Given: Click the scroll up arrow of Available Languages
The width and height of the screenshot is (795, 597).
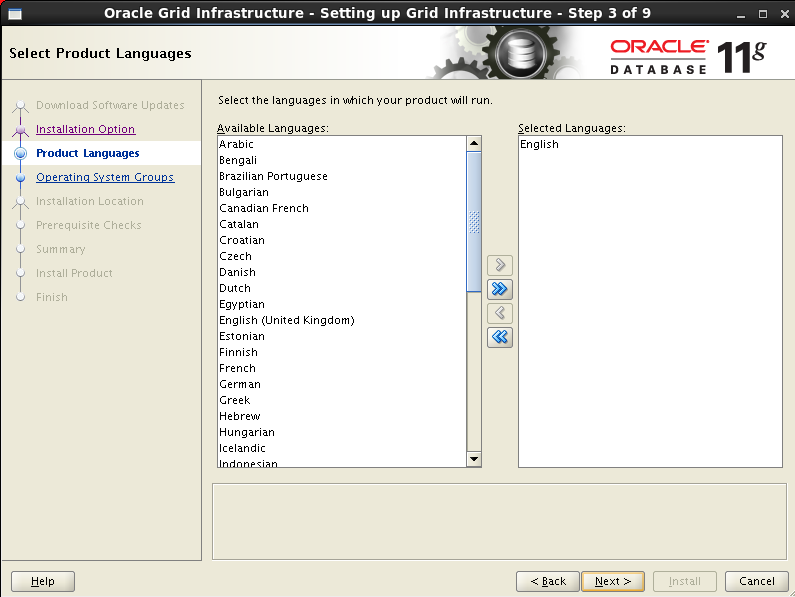Looking at the screenshot, I should 474,144.
